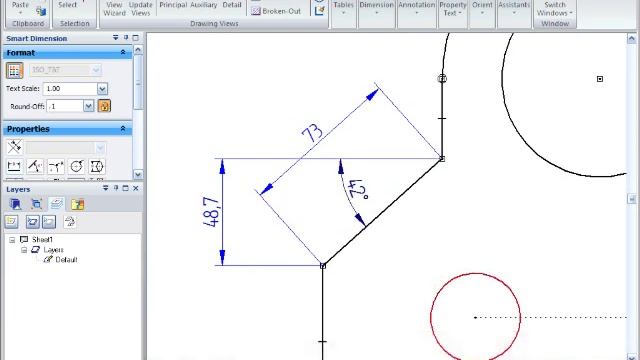
Task: Open Layers panel options menu arrow
Action: pyautogui.click(x=106, y=188)
